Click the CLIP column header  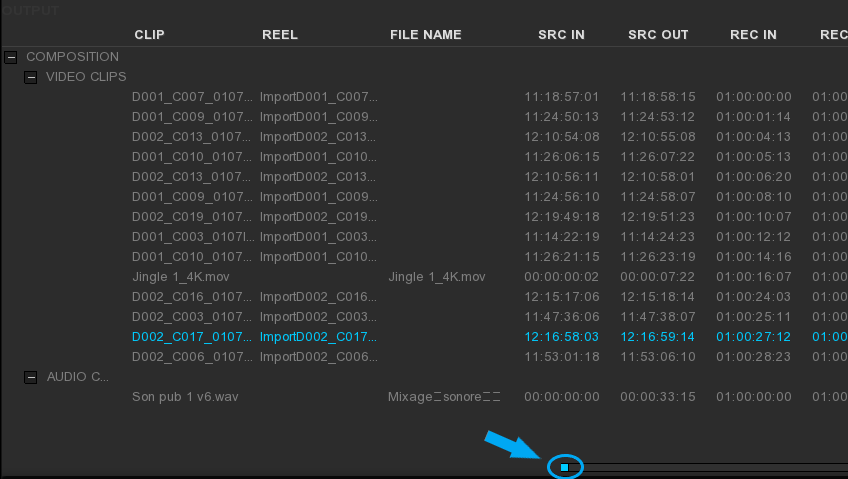coord(149,35)
